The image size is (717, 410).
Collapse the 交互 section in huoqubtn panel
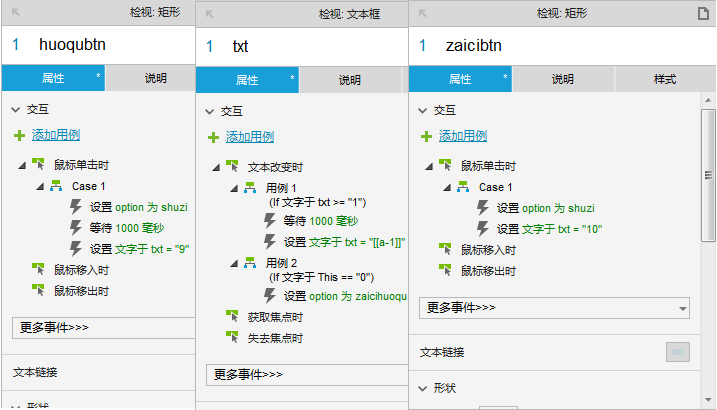click(16, 110)
